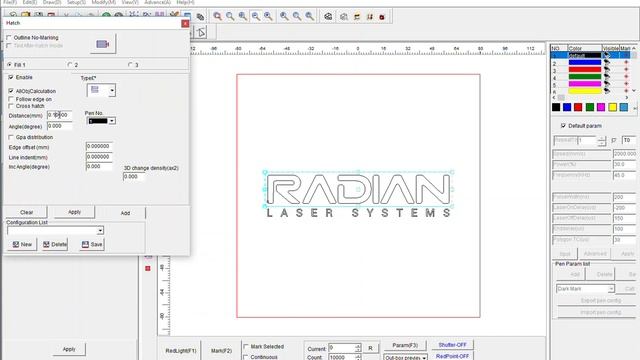The height and width of the screenshot is (360, 640).
Task: Click the stacked-layers icon left of the zoom tools
Action: coord(200,17)
